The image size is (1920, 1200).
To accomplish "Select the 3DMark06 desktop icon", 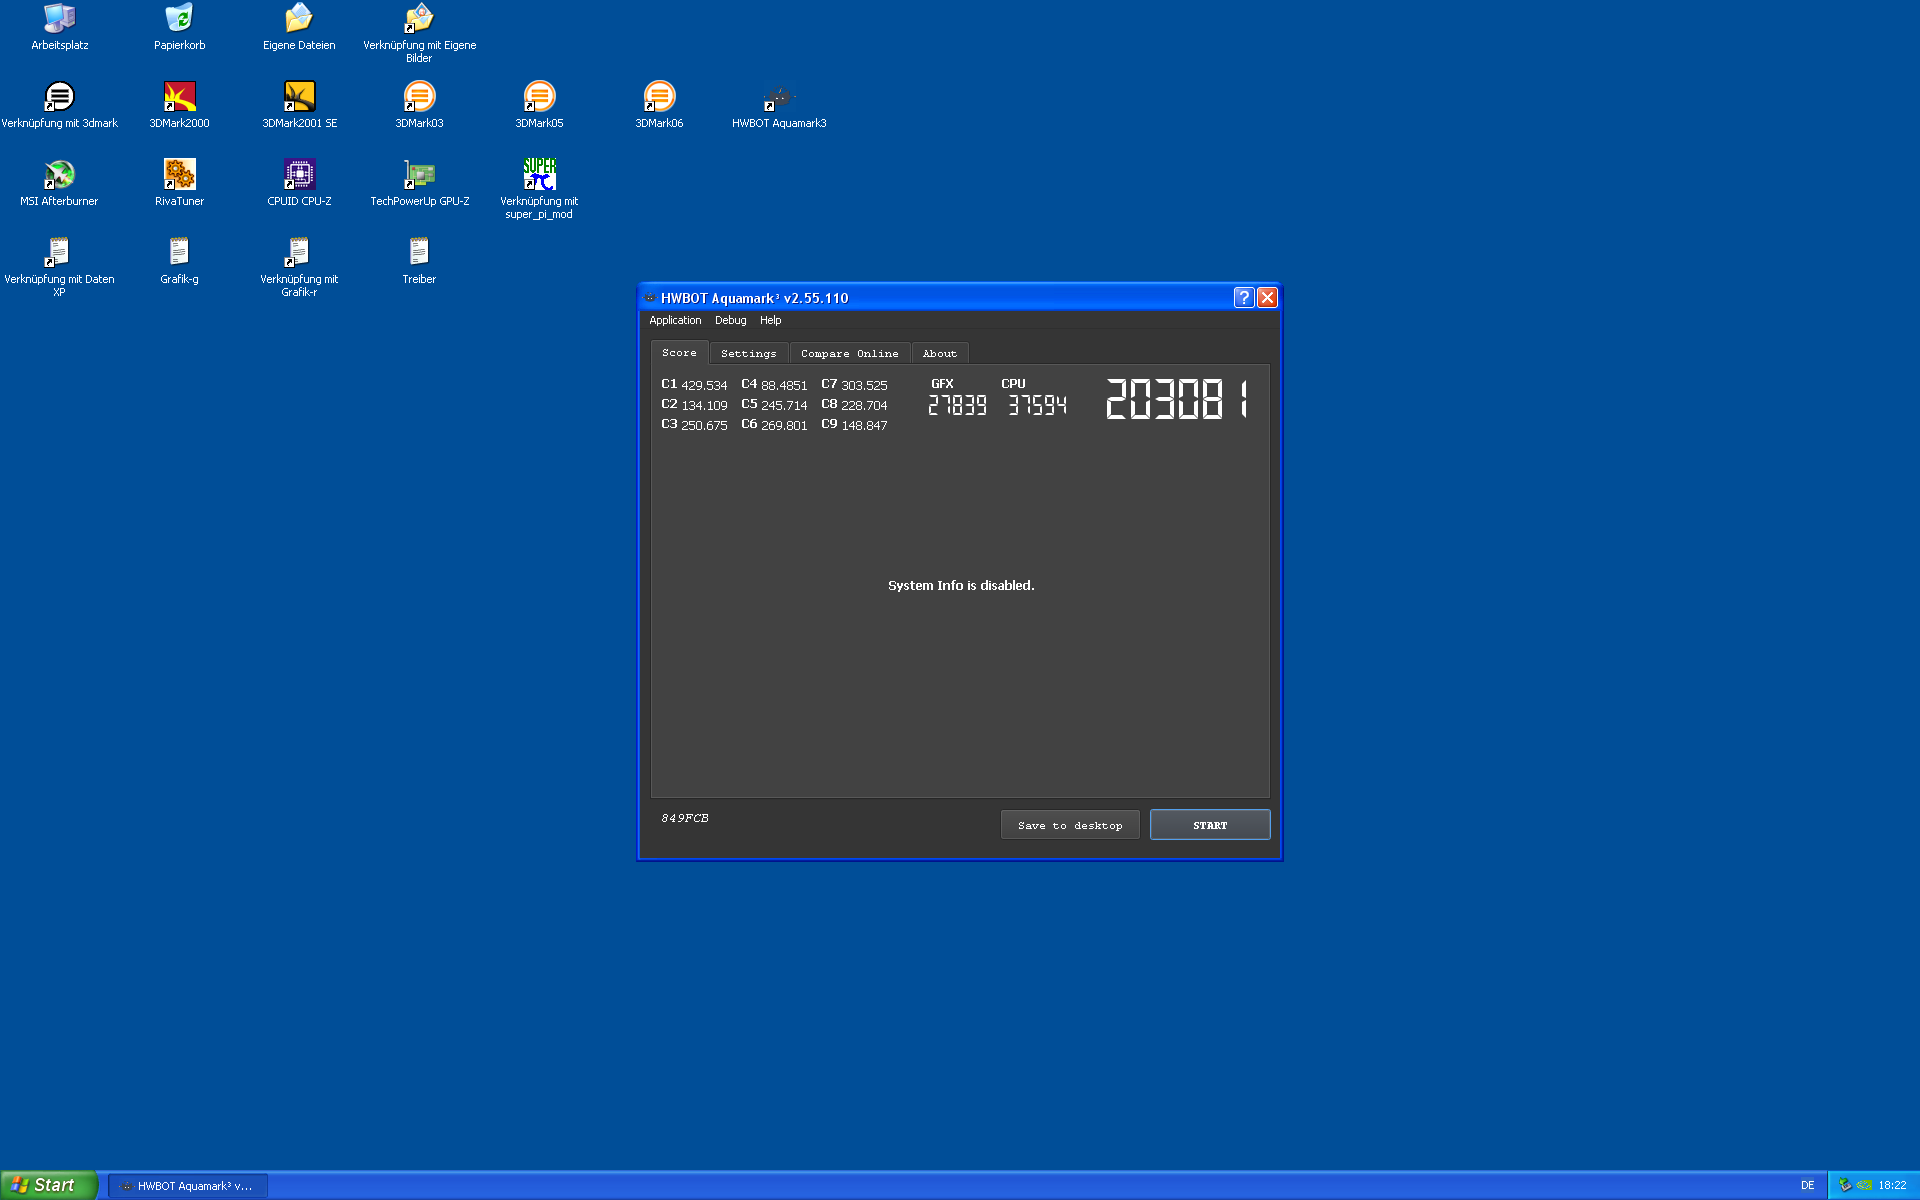I will tap(659, 105).
